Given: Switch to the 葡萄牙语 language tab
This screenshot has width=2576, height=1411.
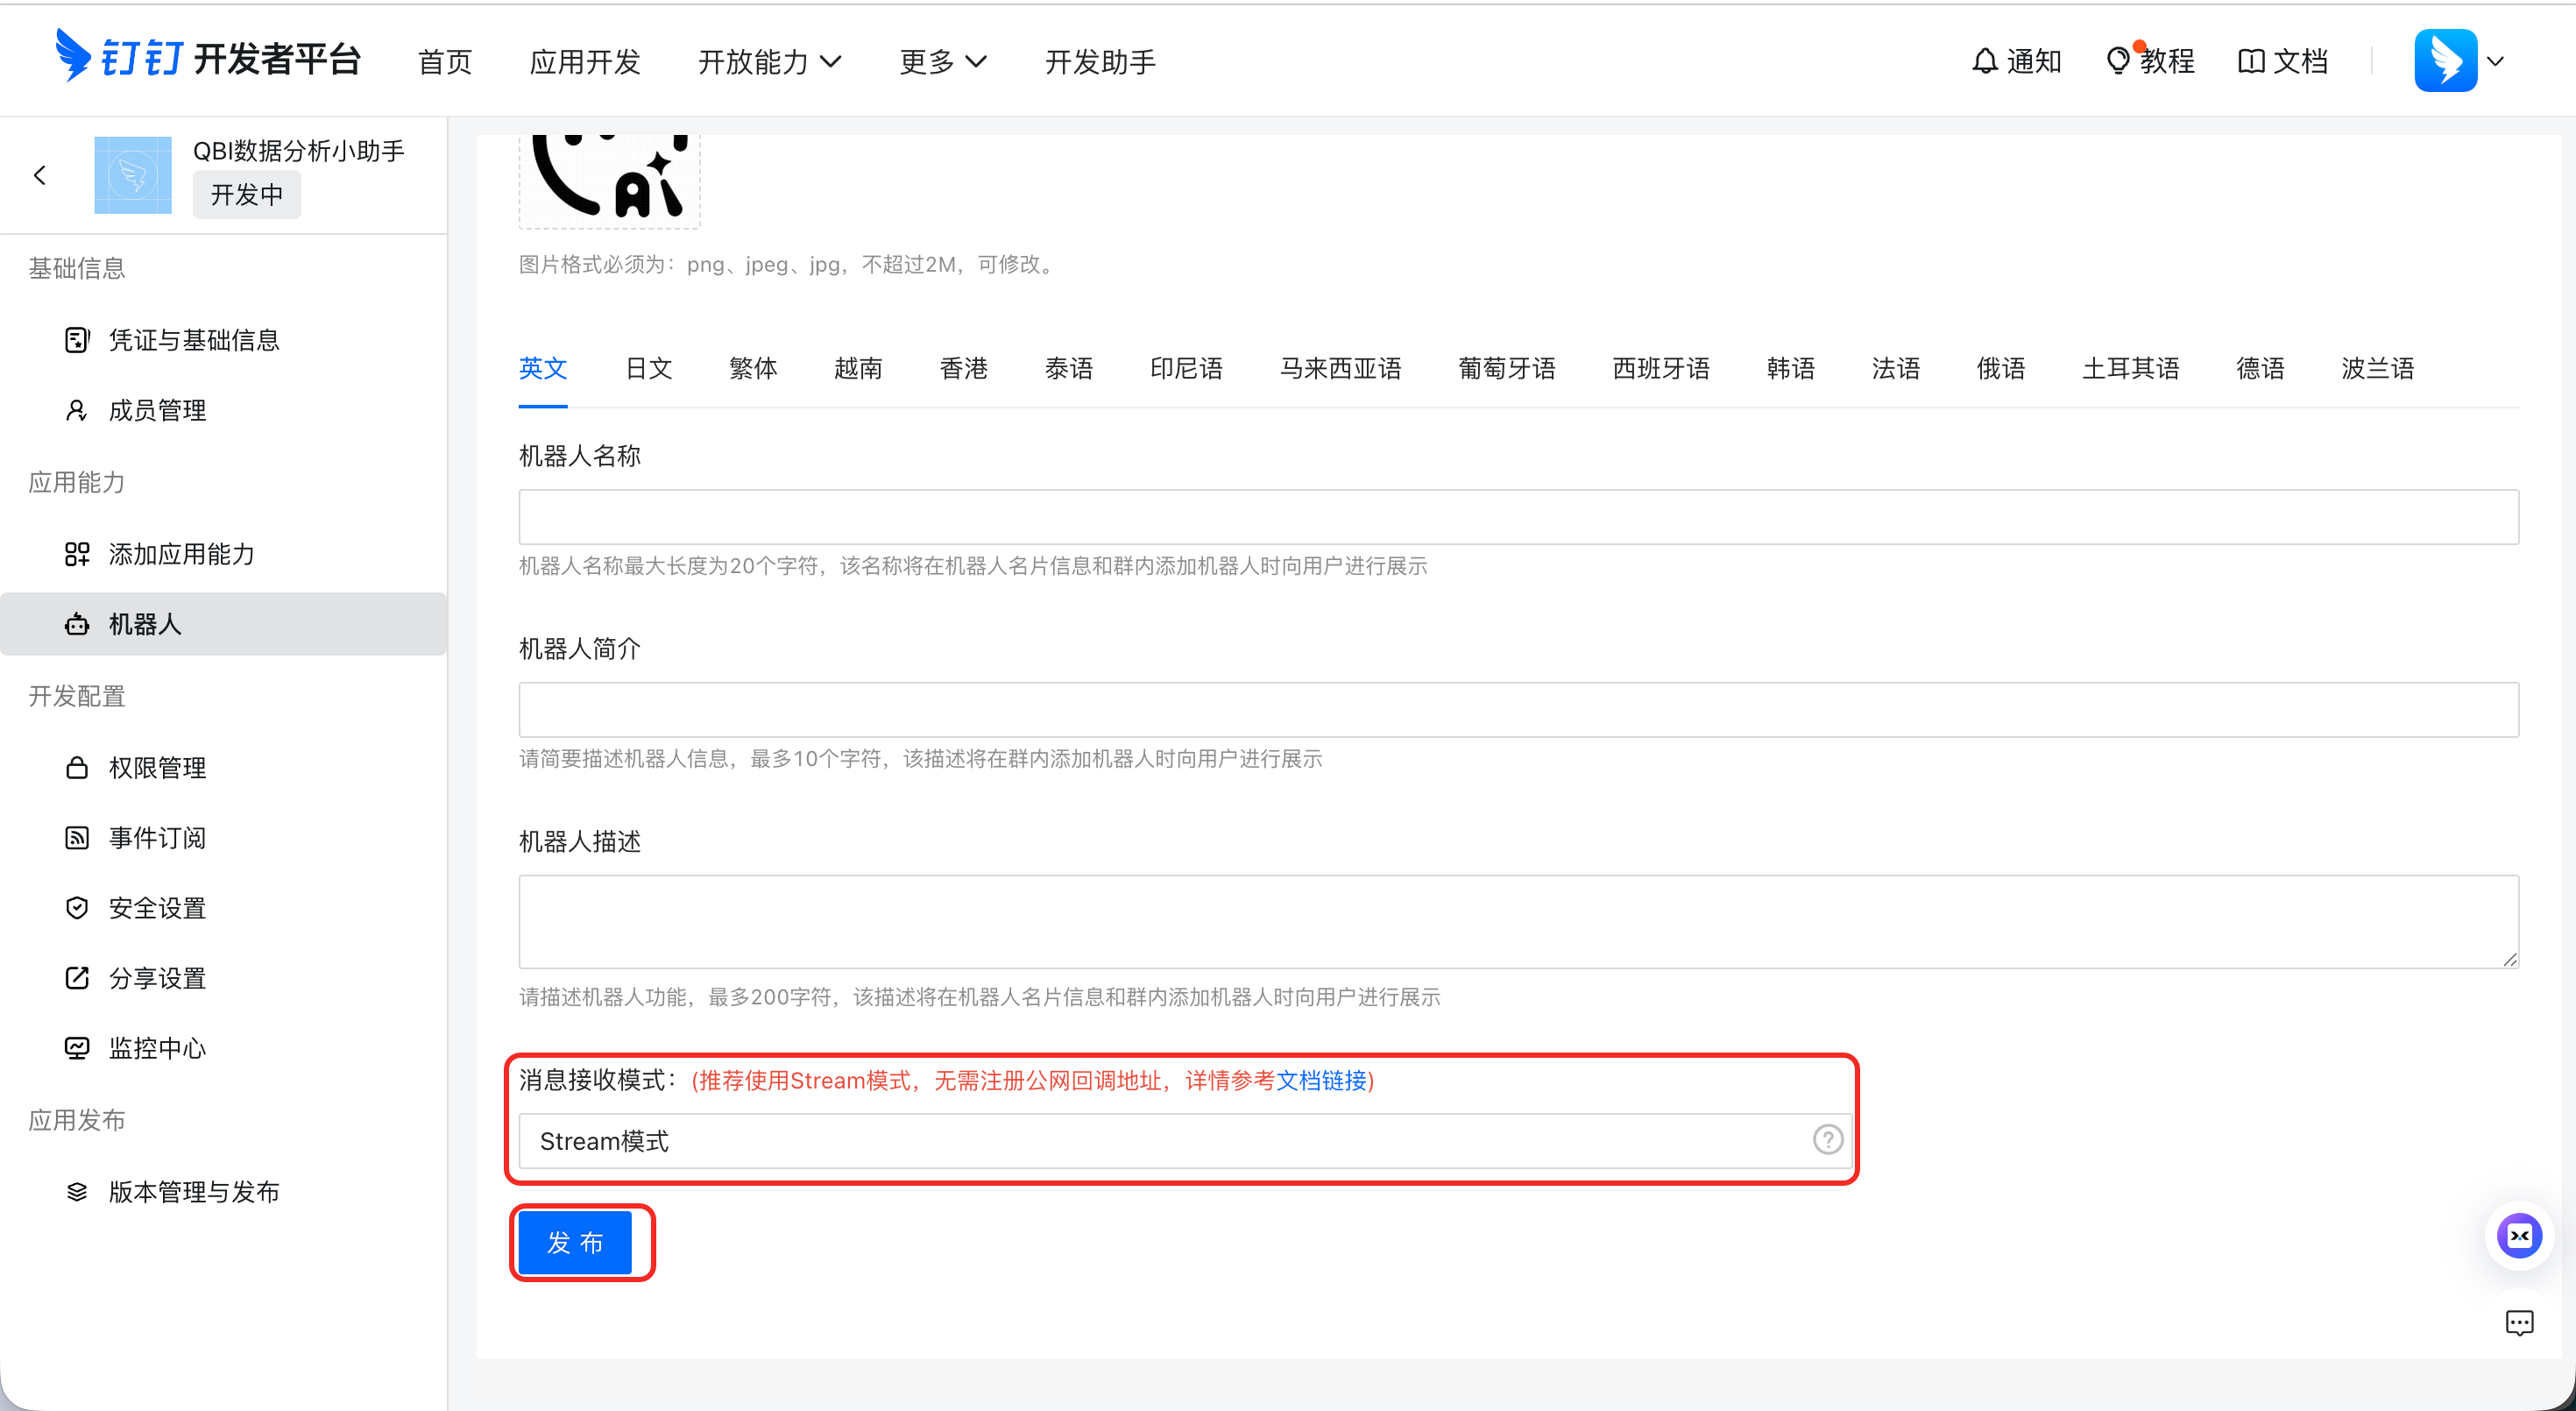Looking at the screenshot, I should click(x=1507, y=369).
